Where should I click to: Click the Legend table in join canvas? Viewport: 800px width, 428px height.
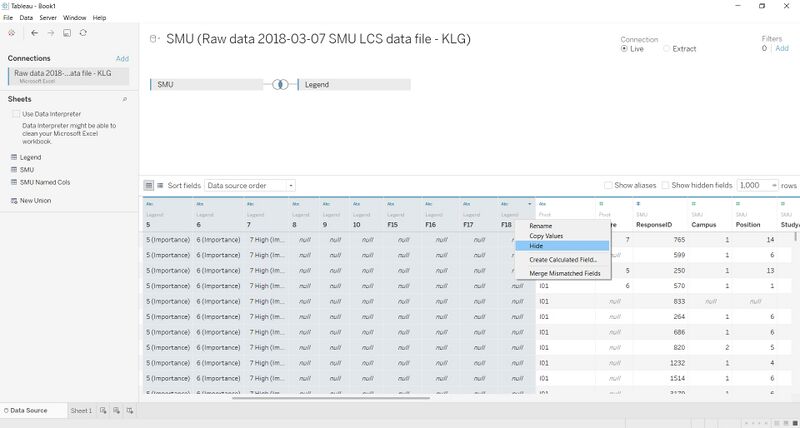[x=354, y=85]
